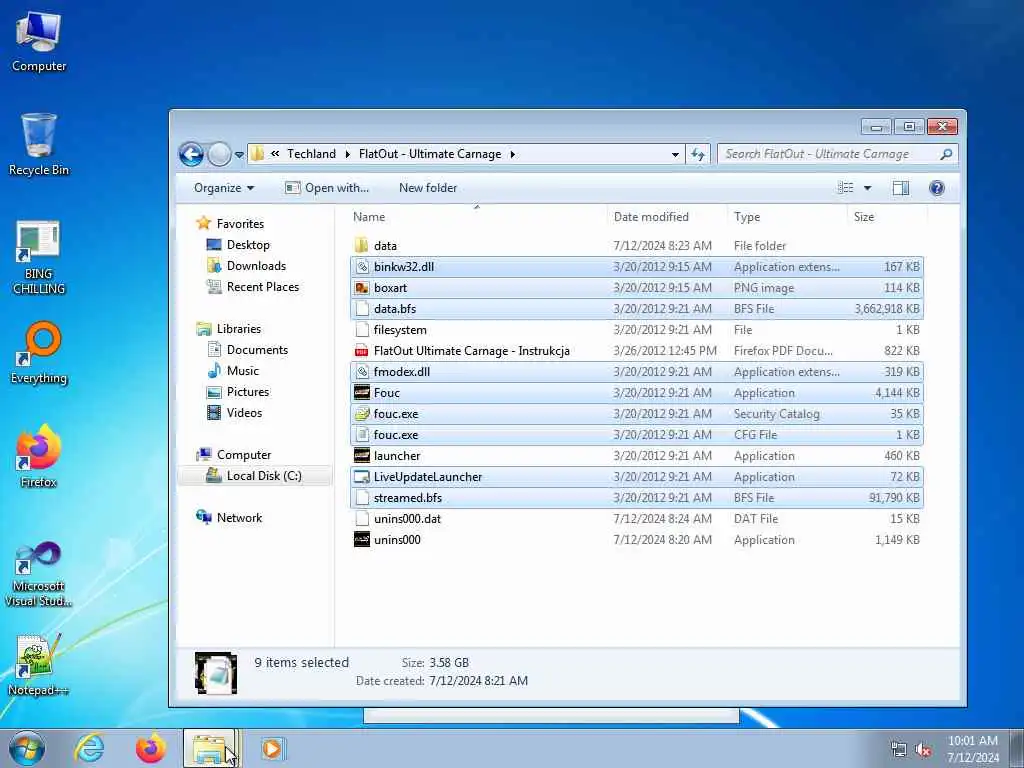Select the Everything desktop shortcut
The width and height of the screenshot is (1024, 768).
39,353
